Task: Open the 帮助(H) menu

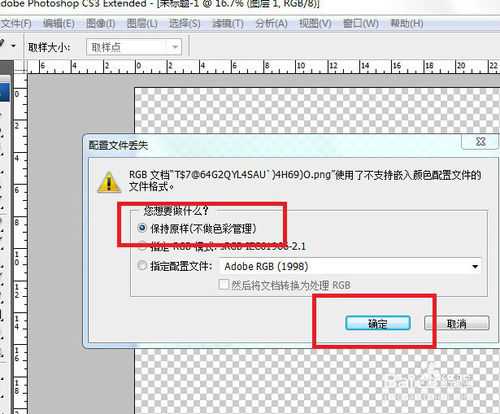Action: pyautogui.click(x=407, y=24)
